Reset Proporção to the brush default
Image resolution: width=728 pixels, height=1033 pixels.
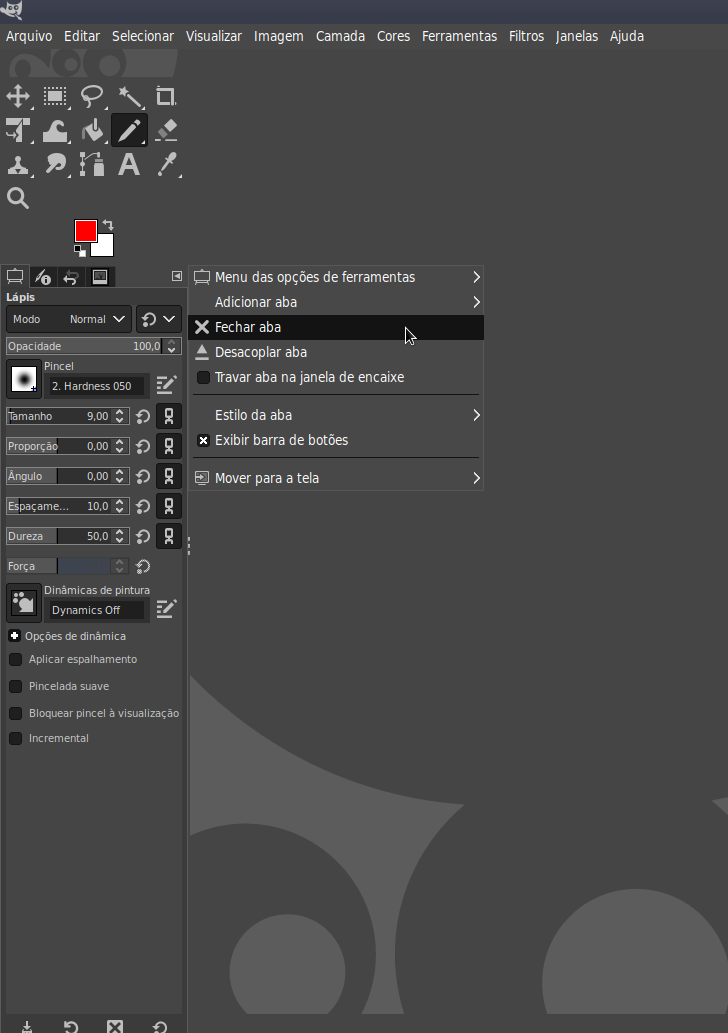(x=142, y=447)
